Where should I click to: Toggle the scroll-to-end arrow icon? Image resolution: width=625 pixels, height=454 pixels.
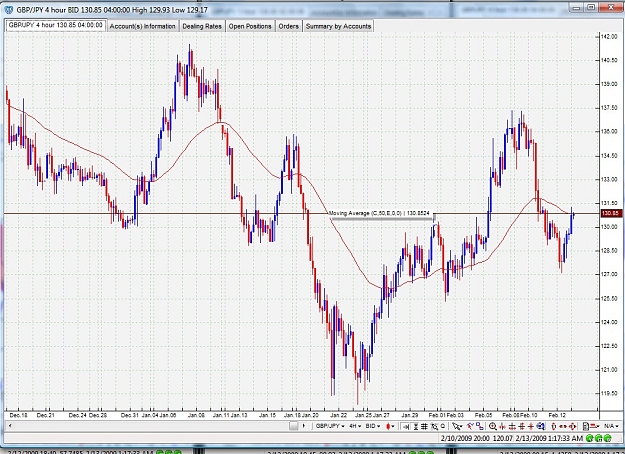point(406,426)
